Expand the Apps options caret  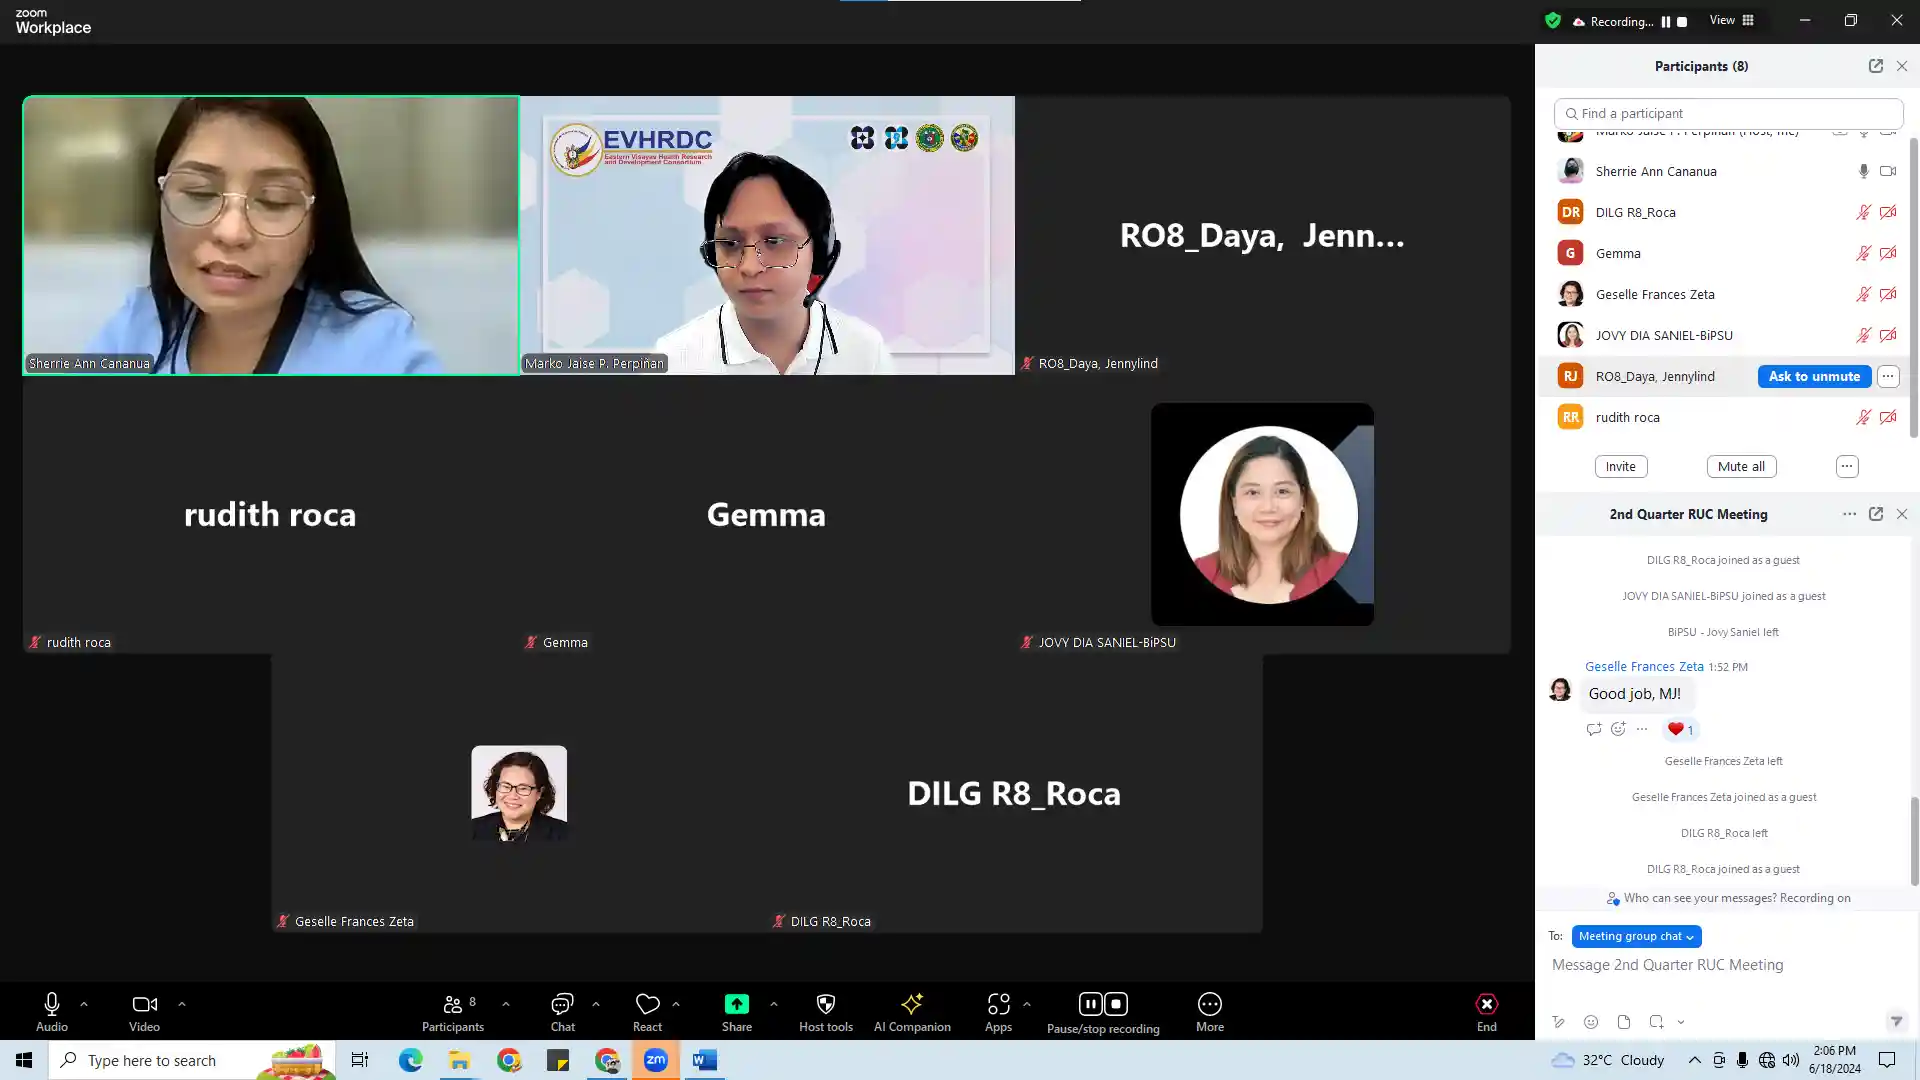click(1027, 1004)
